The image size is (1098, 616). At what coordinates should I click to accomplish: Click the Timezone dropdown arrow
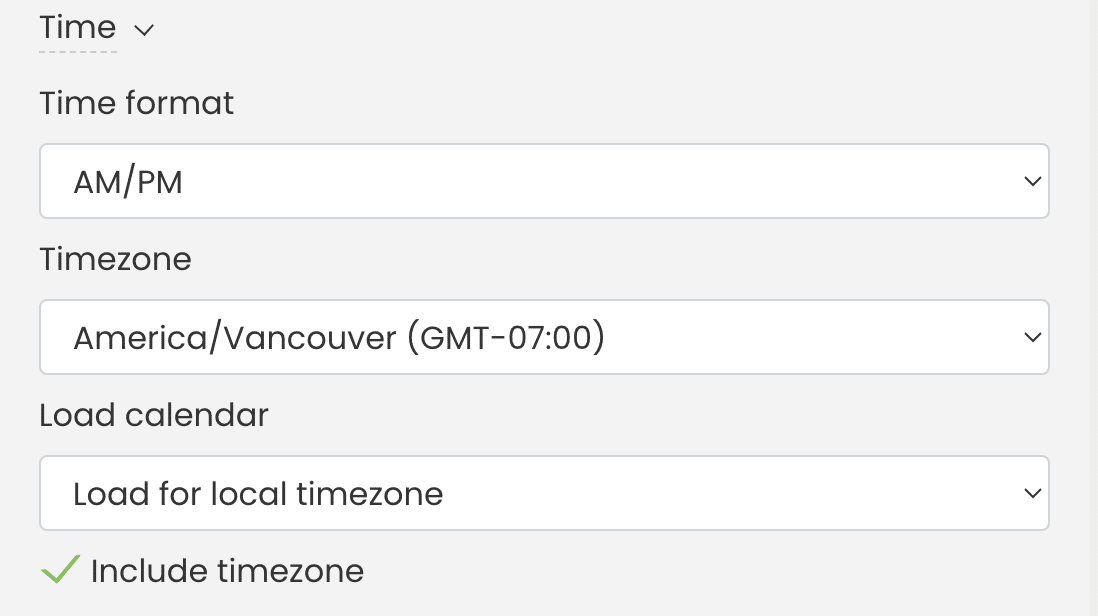click(x=1032, y=337)
